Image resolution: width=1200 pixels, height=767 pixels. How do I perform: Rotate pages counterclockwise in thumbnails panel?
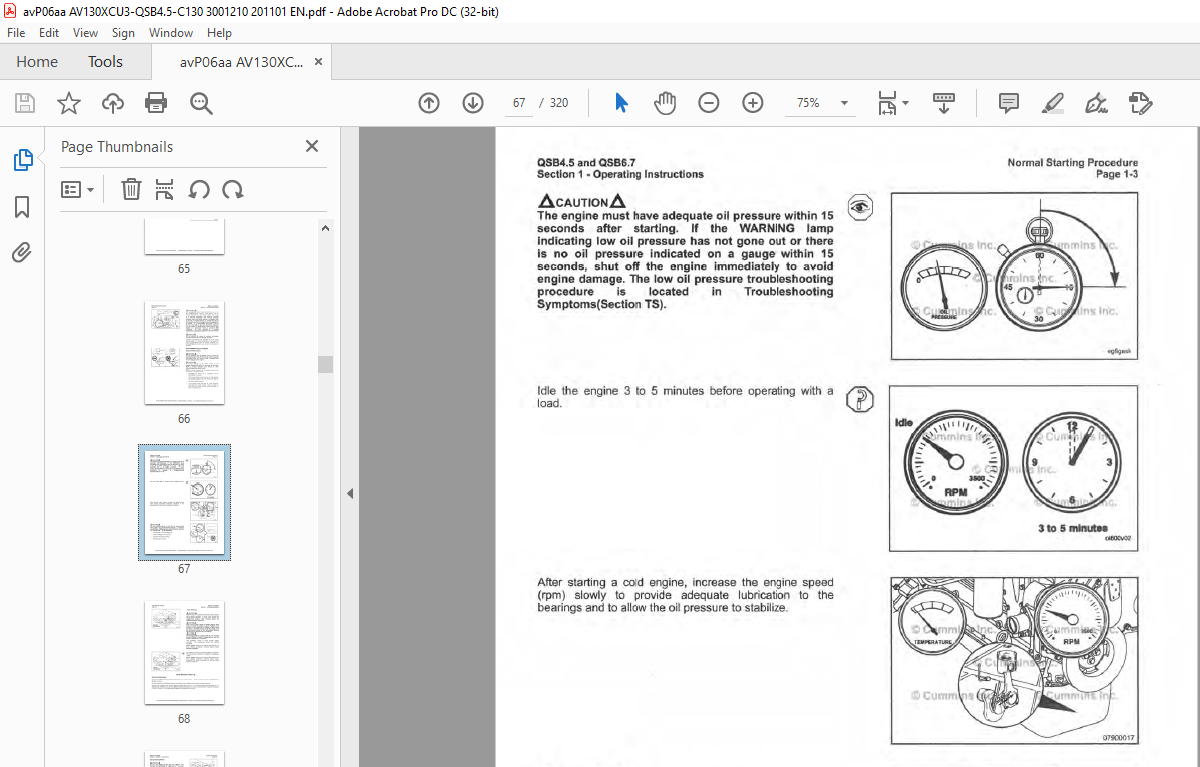click(x=199, y=189)
